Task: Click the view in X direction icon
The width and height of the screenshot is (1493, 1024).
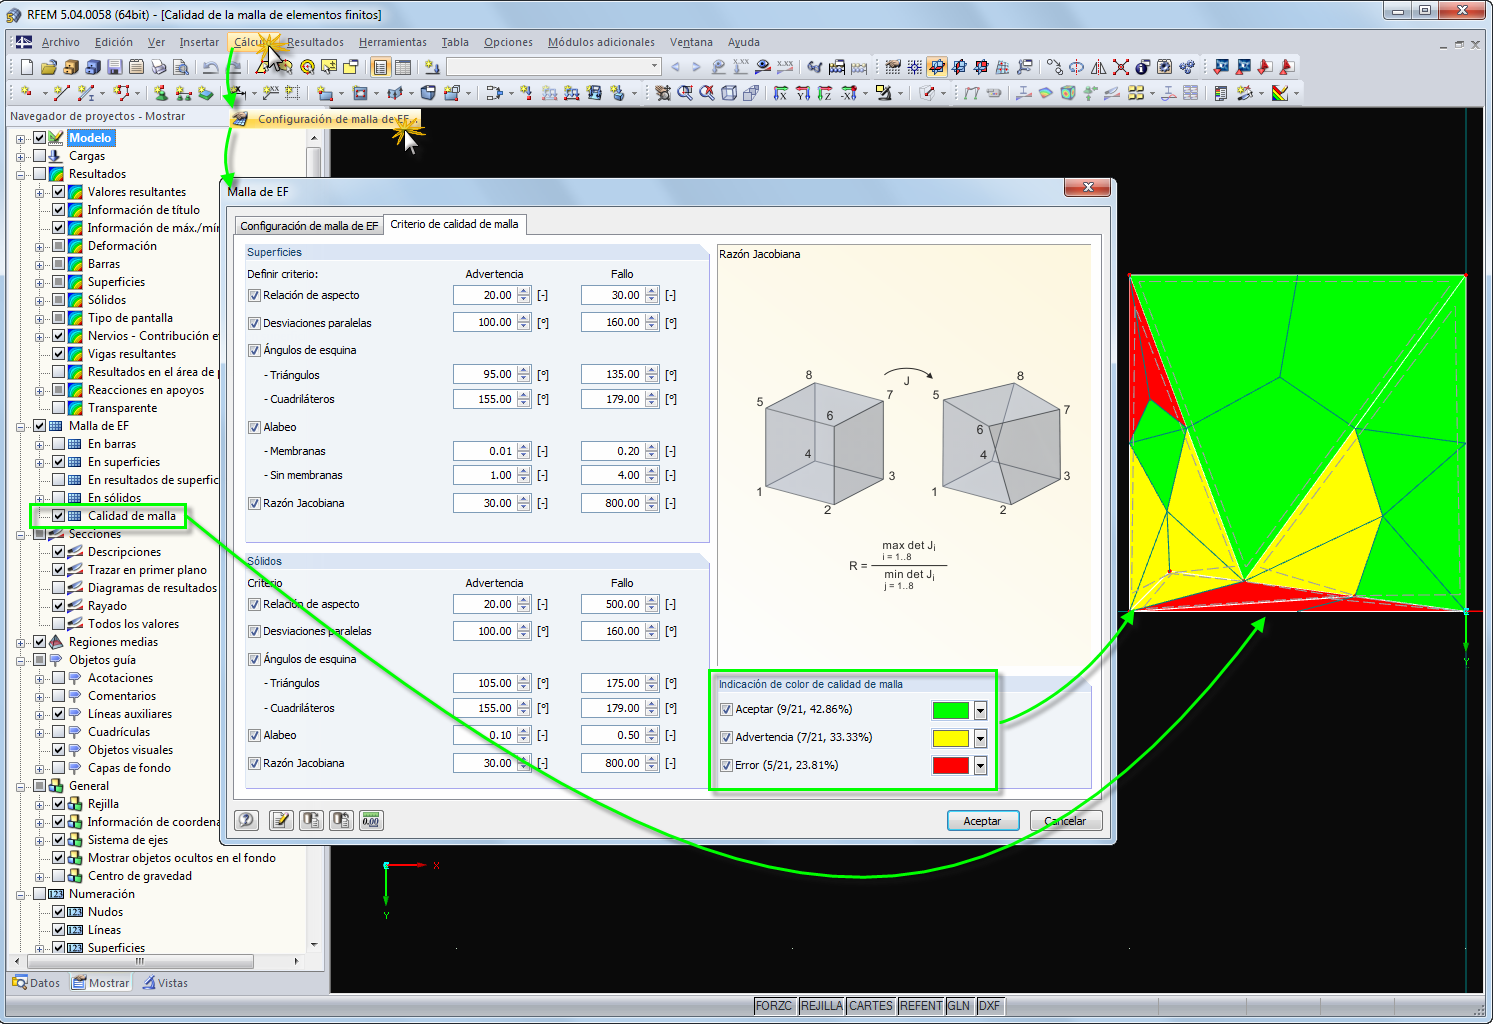Action: pos(780,93)
